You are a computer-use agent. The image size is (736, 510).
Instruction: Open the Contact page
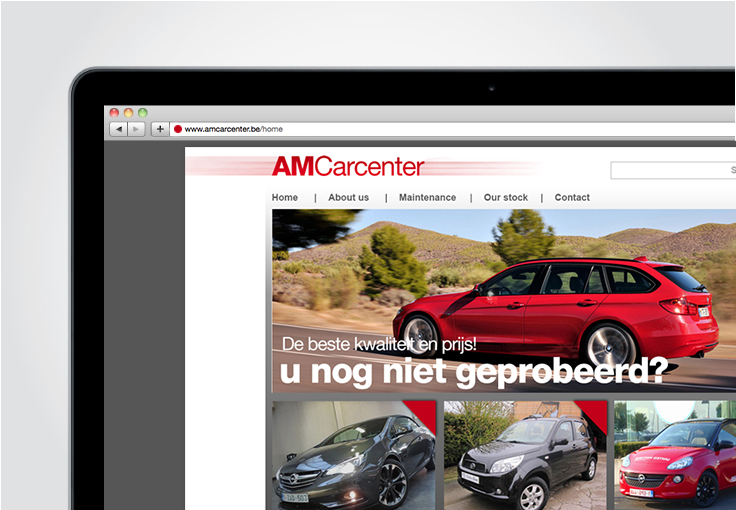tap(572, 198)
